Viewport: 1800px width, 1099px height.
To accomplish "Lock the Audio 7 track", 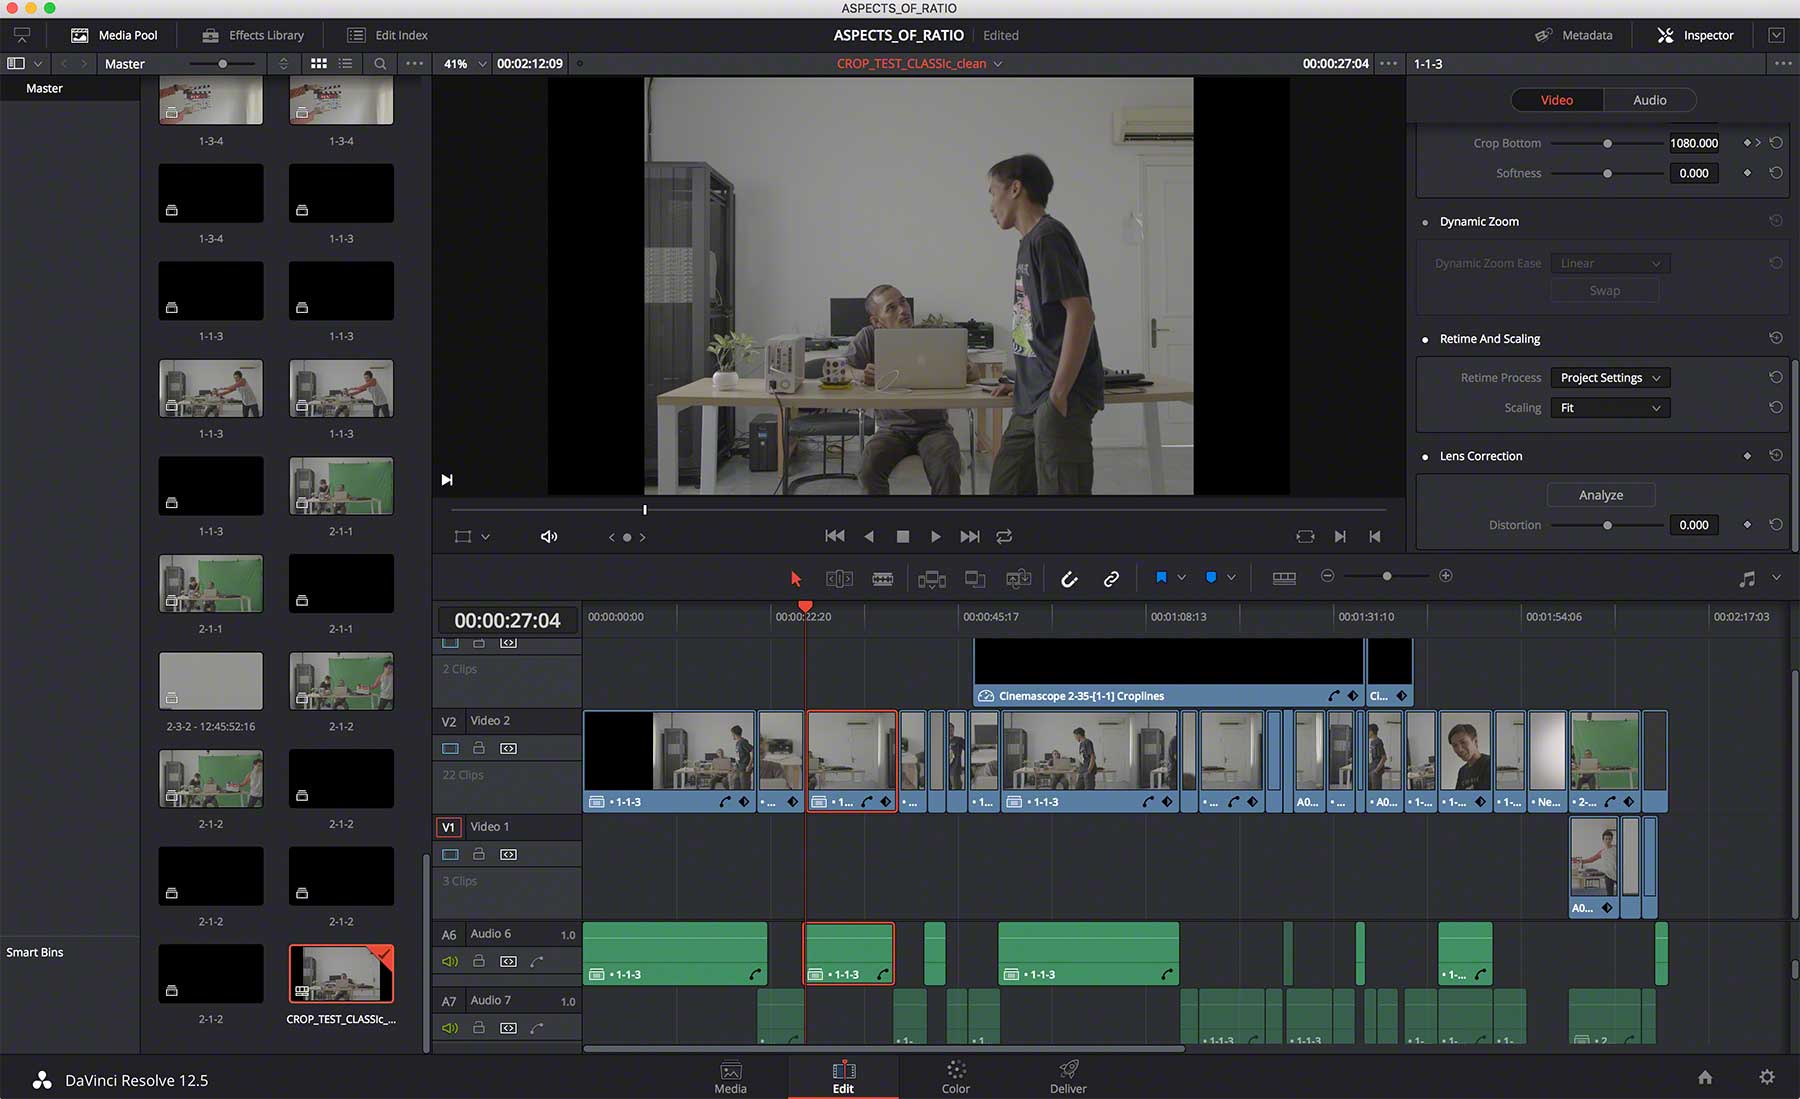I will (479, 1027).
